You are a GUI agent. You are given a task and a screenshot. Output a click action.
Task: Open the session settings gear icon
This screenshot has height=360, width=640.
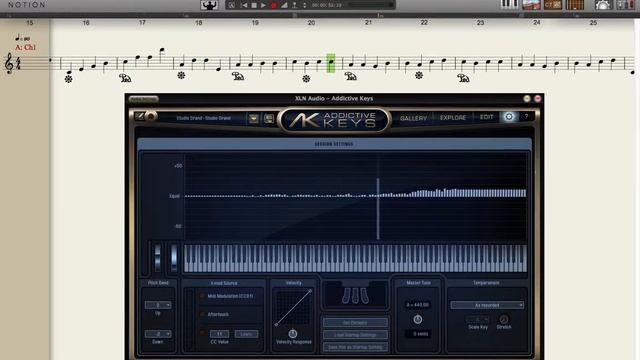[509, 117]
